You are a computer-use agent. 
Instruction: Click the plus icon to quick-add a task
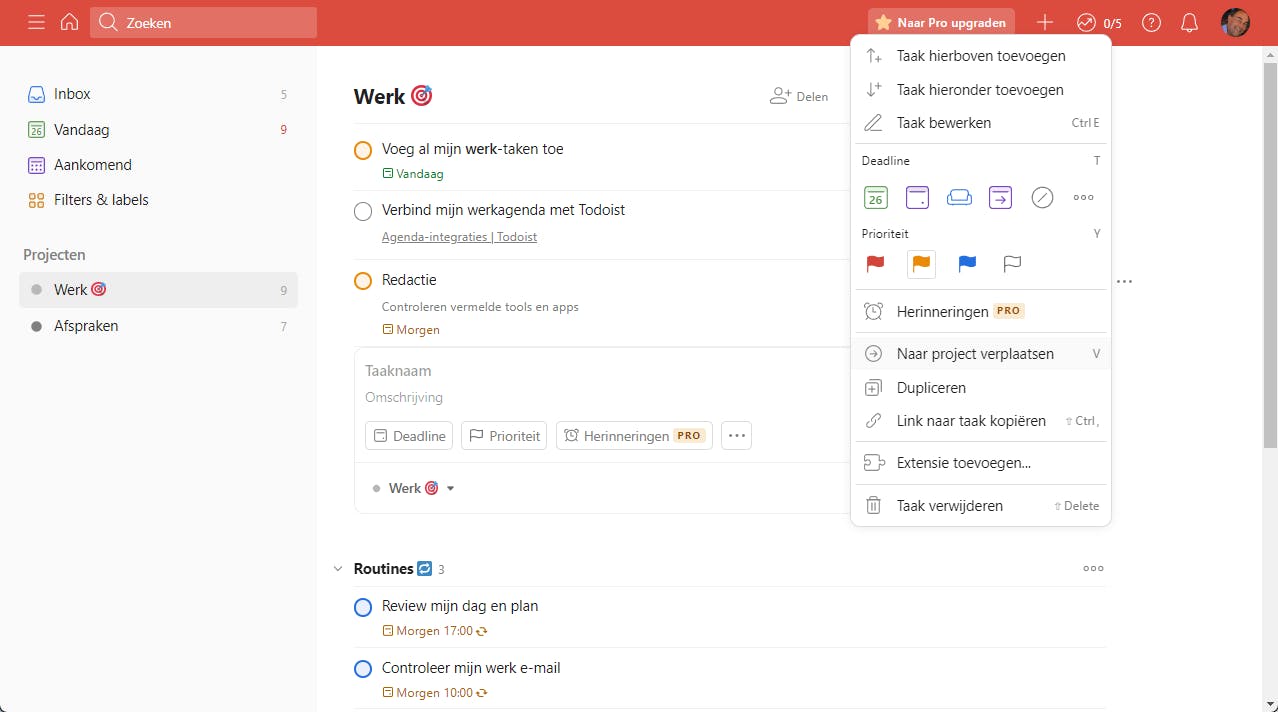pyautogui.click(x=1044, y=22)
